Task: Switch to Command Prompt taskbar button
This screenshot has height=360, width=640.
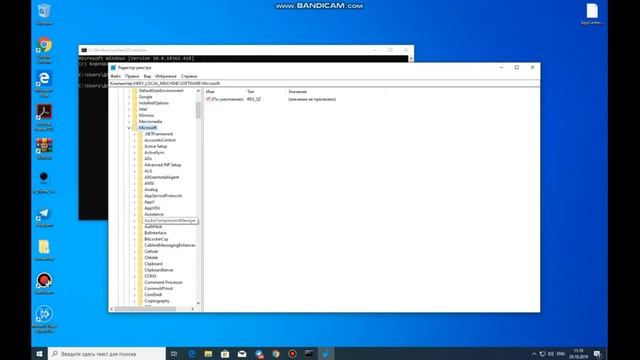Action: [309, 354]
